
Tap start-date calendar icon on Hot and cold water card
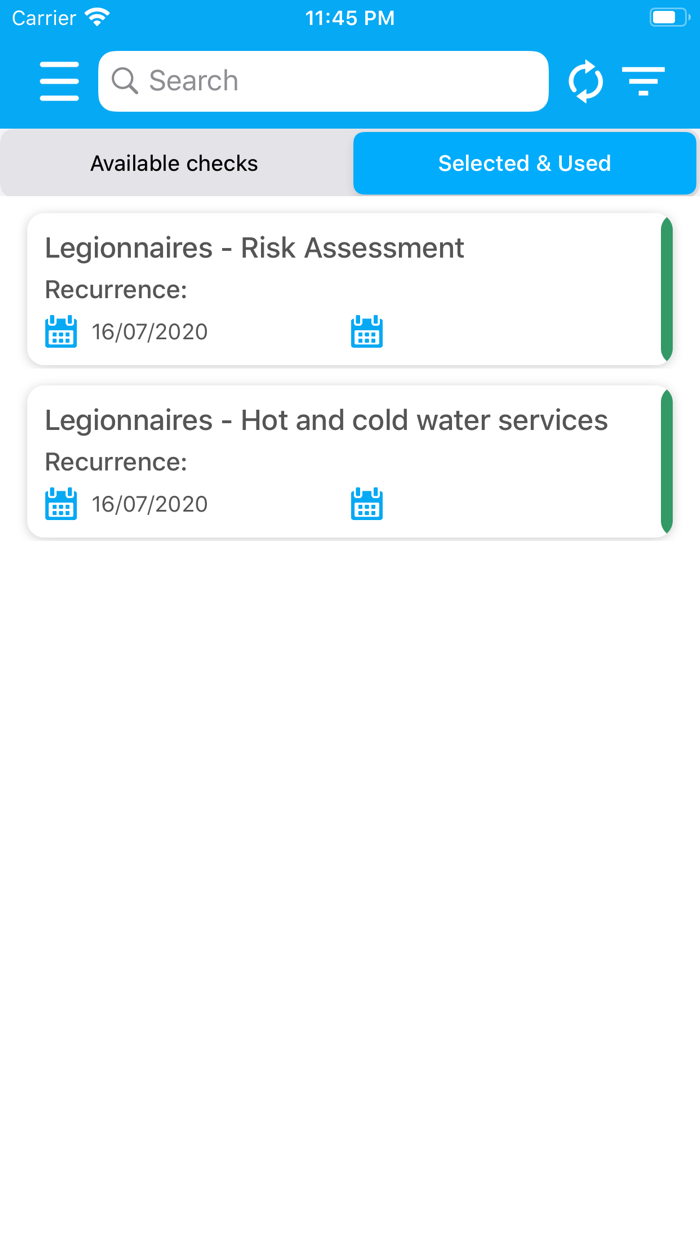click(61, 504)
